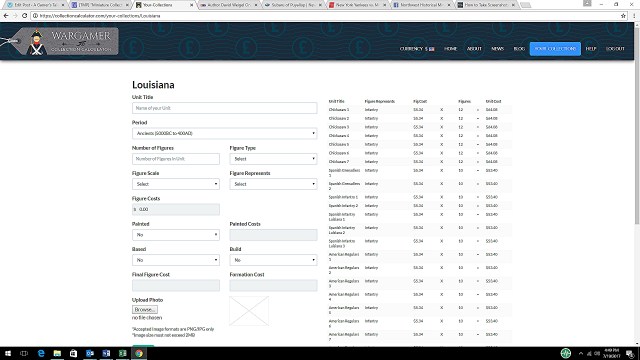The height and width of the screenshot is (360, 640).
Task: Click the Formation Cost field
Action: click(273, 285)
